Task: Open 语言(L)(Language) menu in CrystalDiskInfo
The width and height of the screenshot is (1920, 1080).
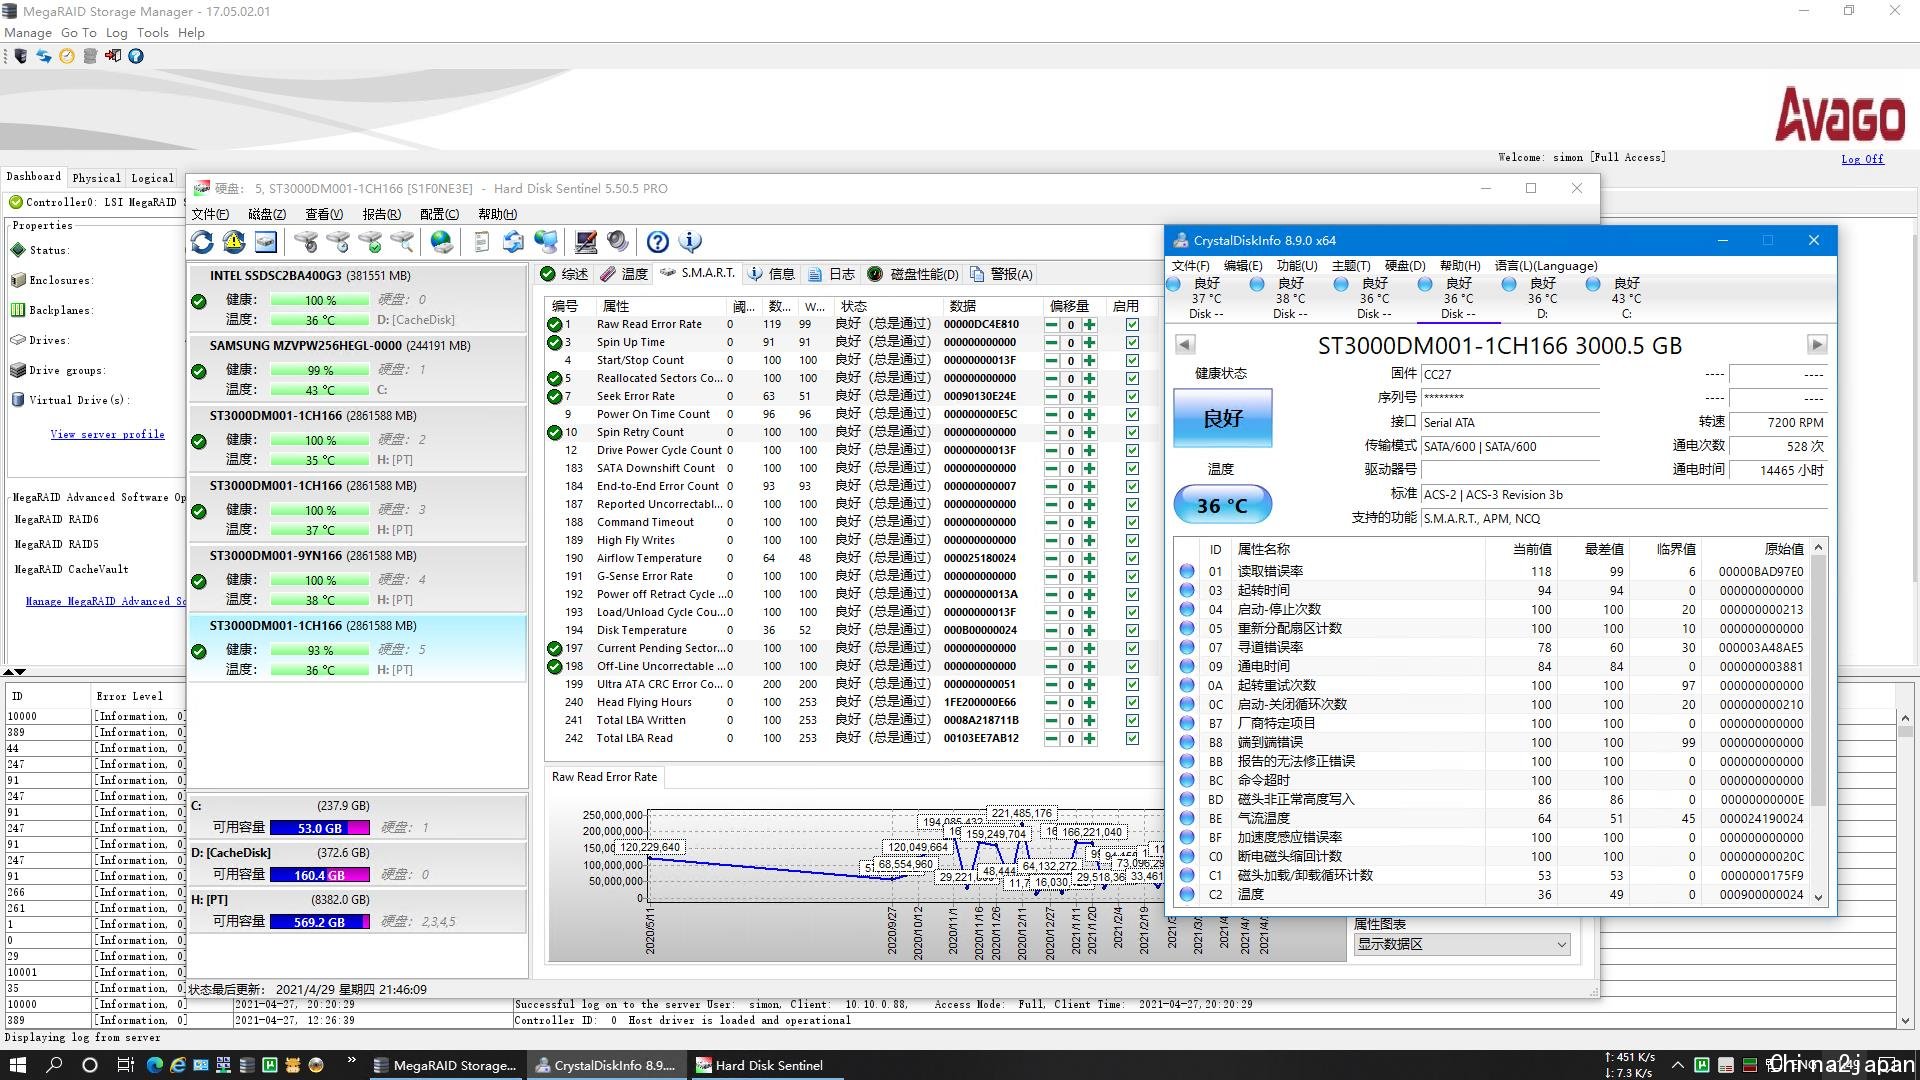Action: [1546, 266]
